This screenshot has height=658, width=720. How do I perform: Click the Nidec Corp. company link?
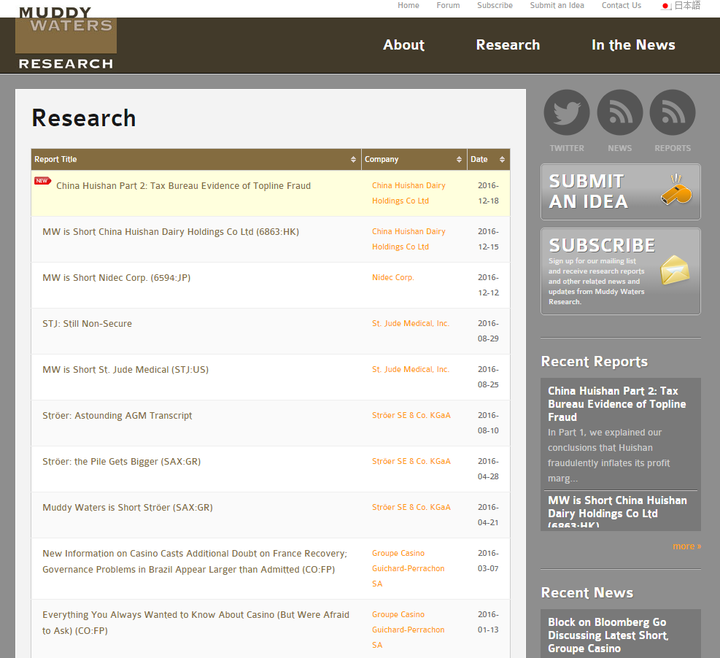(393, 277)
